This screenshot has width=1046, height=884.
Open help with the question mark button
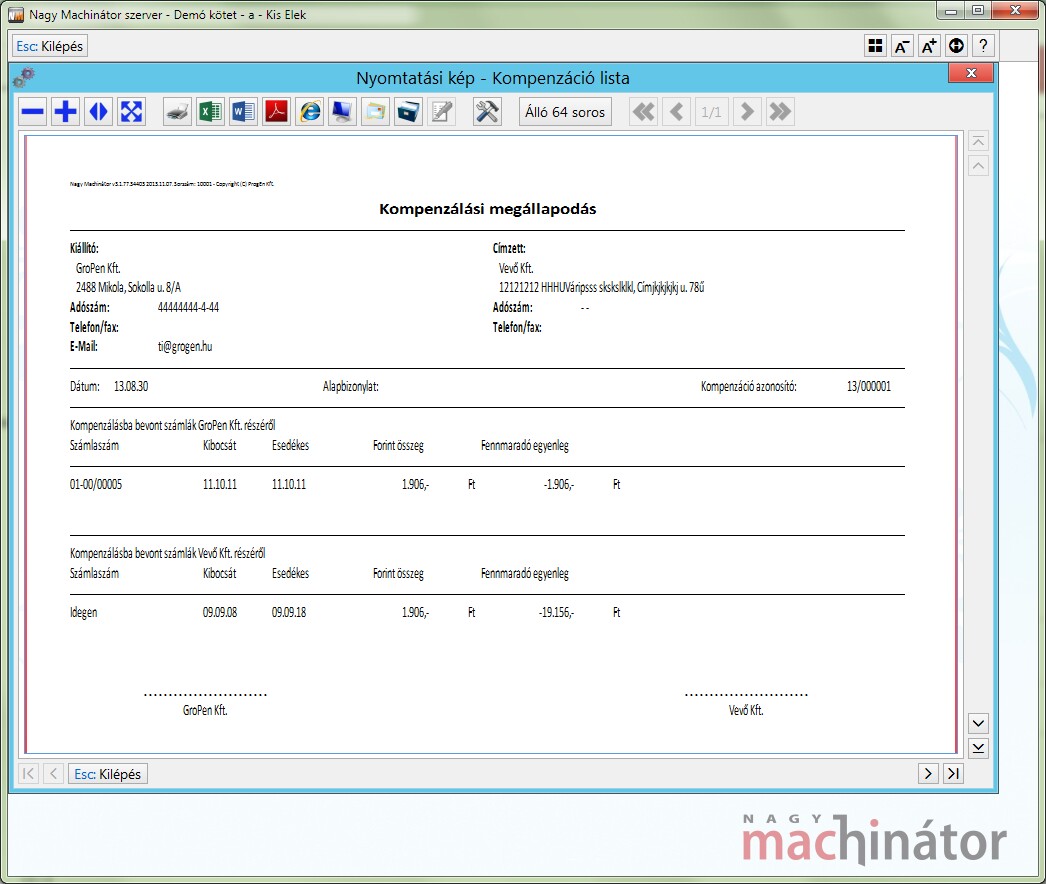point(983,46)
